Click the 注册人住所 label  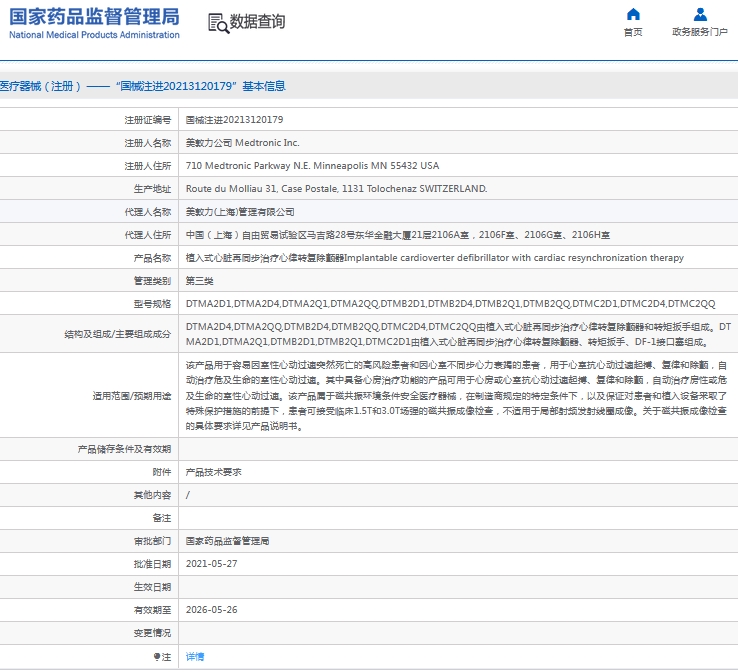coord(148,166)
